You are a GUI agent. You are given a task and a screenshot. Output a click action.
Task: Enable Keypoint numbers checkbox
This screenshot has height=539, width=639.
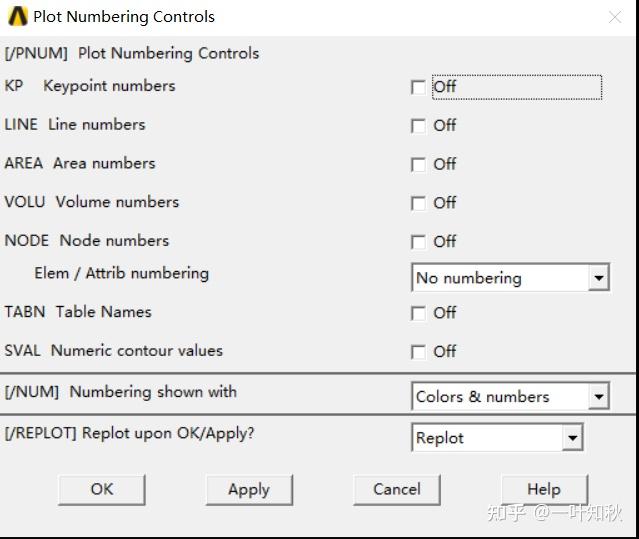coord(418,87)
